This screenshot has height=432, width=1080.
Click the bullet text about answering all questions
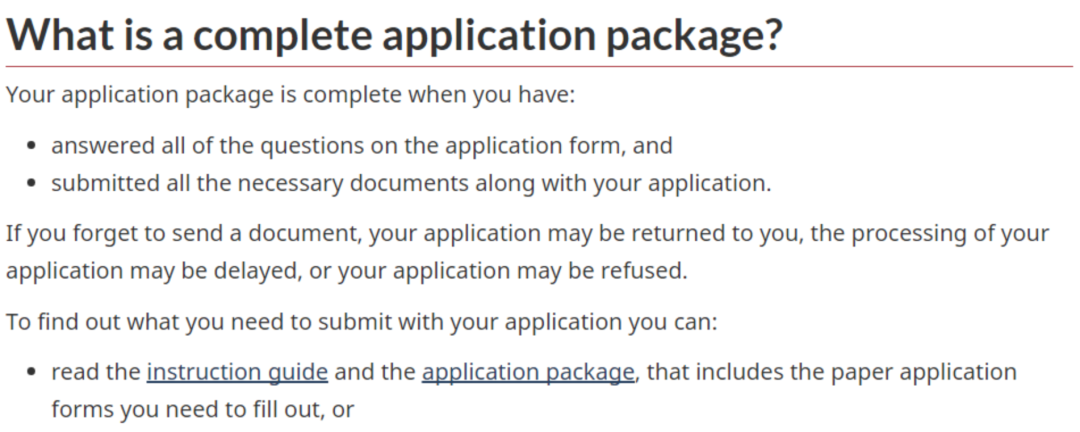coord(362,146)
